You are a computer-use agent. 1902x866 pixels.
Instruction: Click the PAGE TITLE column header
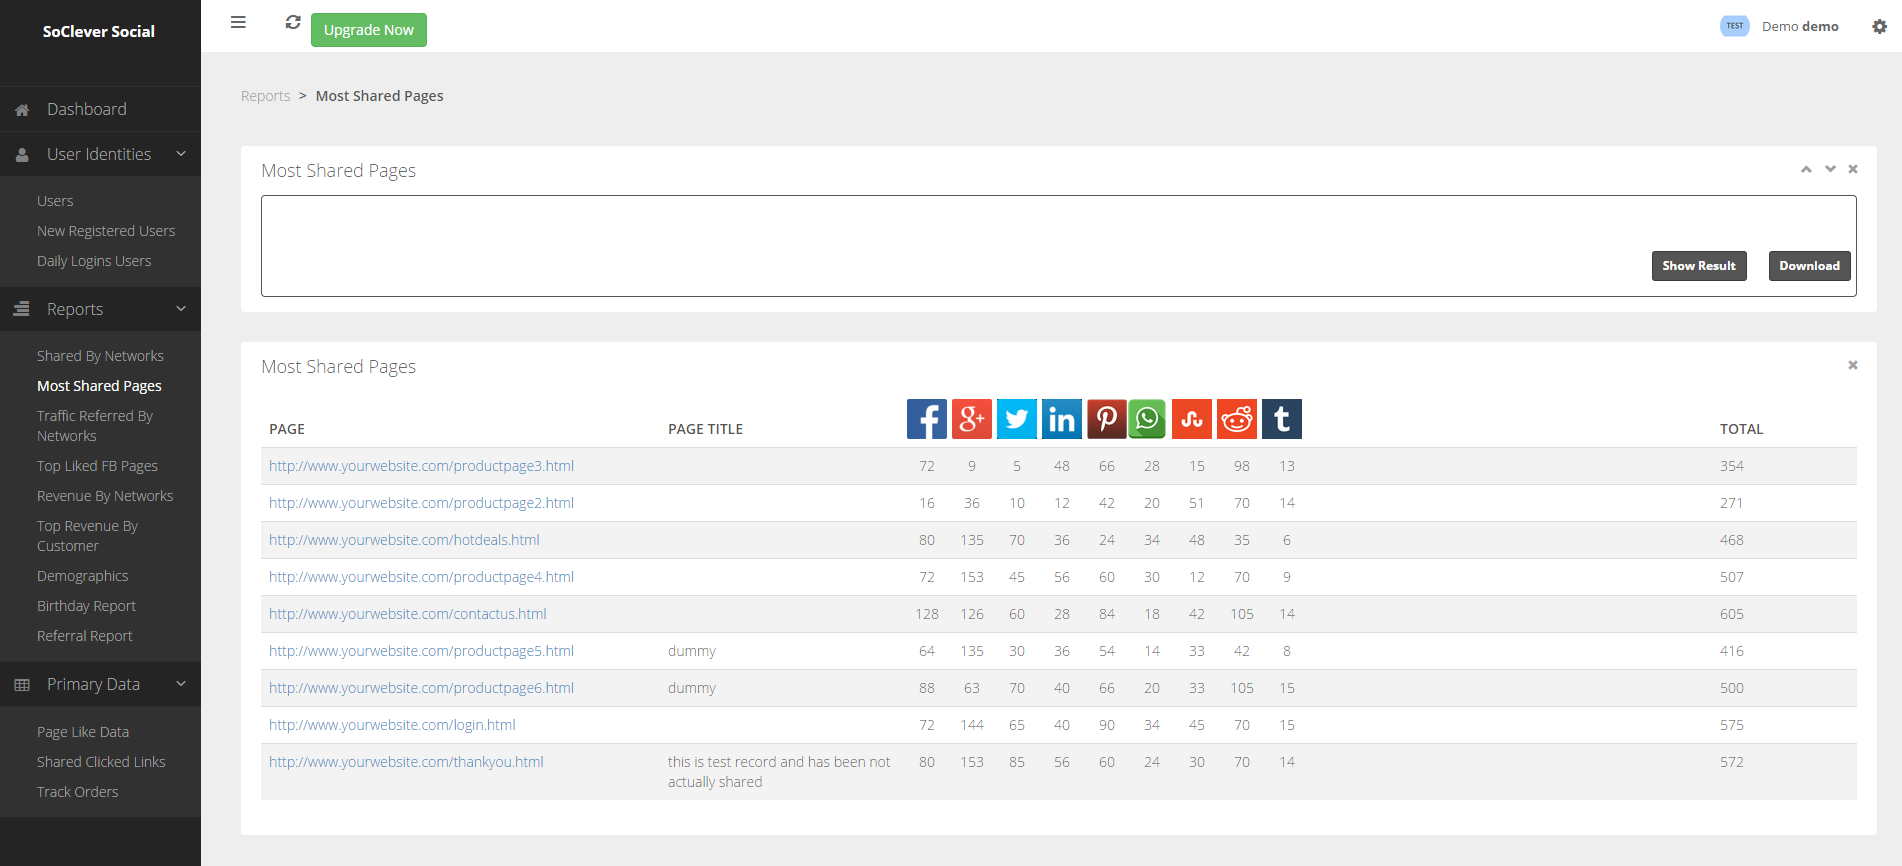705,429
